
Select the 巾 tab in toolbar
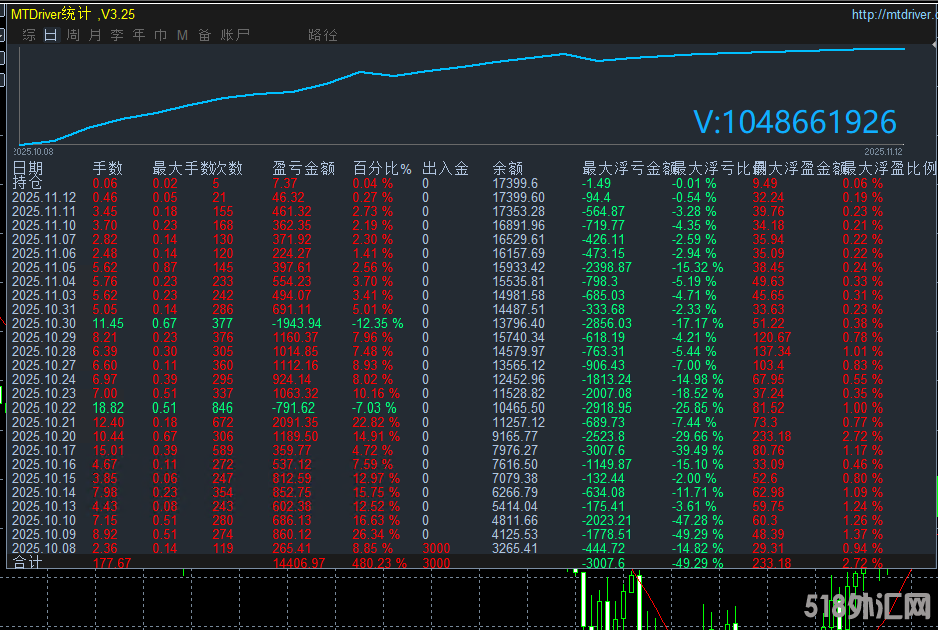[161, 34]
